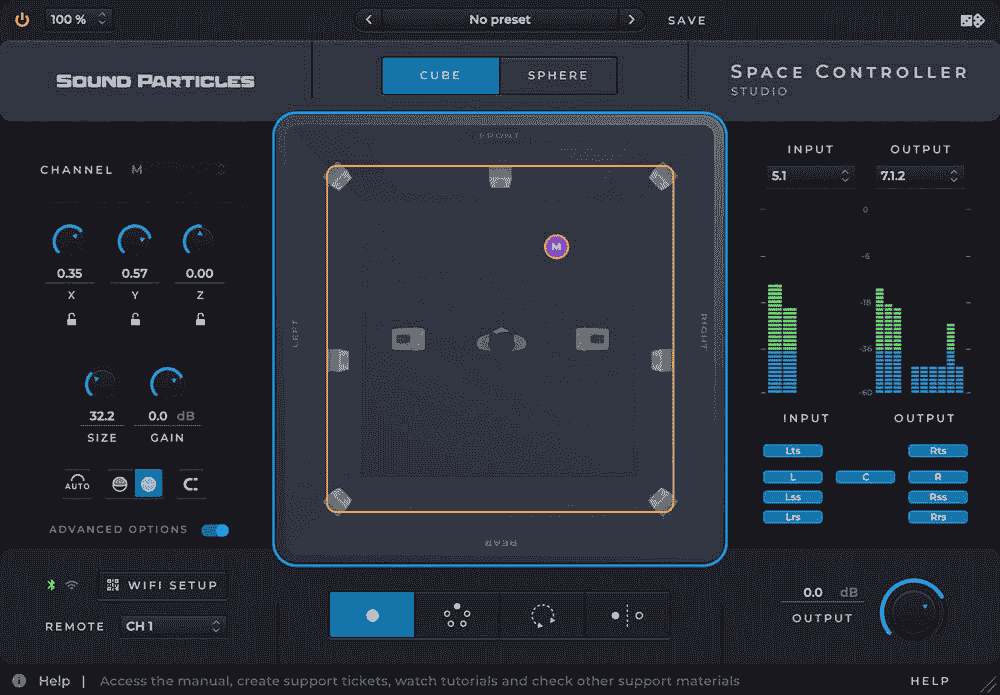Lock the X axis with its padlock
Image resolution: width=1000 pixels, height=695 pixels.
coord(71,320)
